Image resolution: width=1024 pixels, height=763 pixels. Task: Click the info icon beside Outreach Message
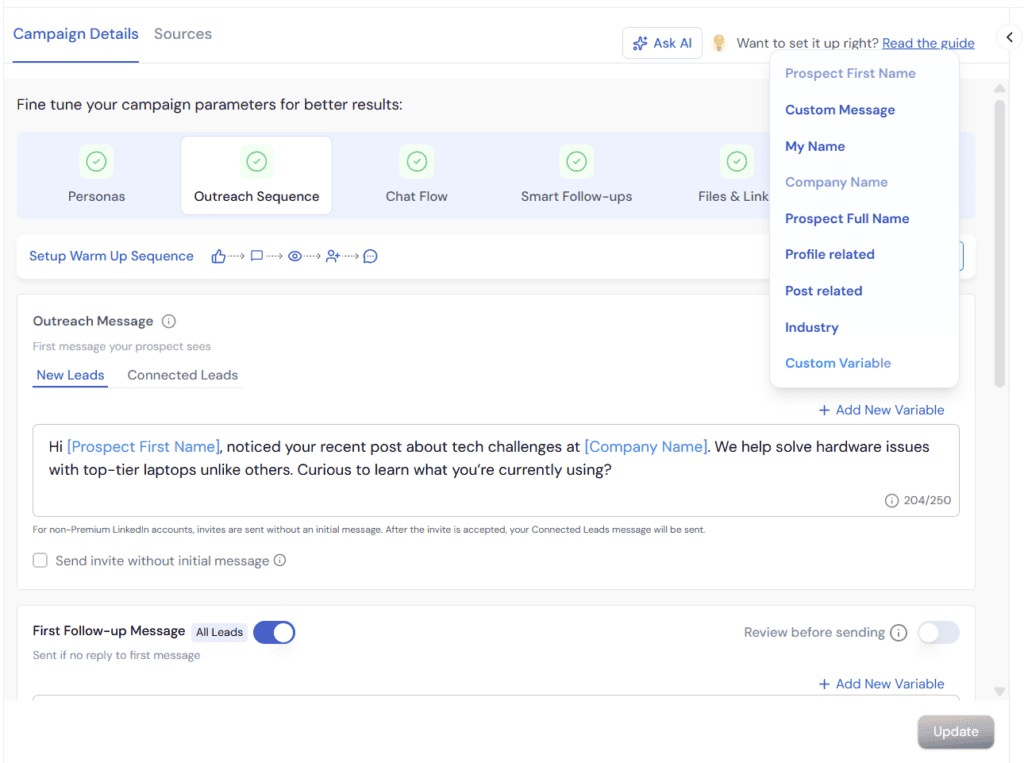pyautogui.click(x=169, y=321)
